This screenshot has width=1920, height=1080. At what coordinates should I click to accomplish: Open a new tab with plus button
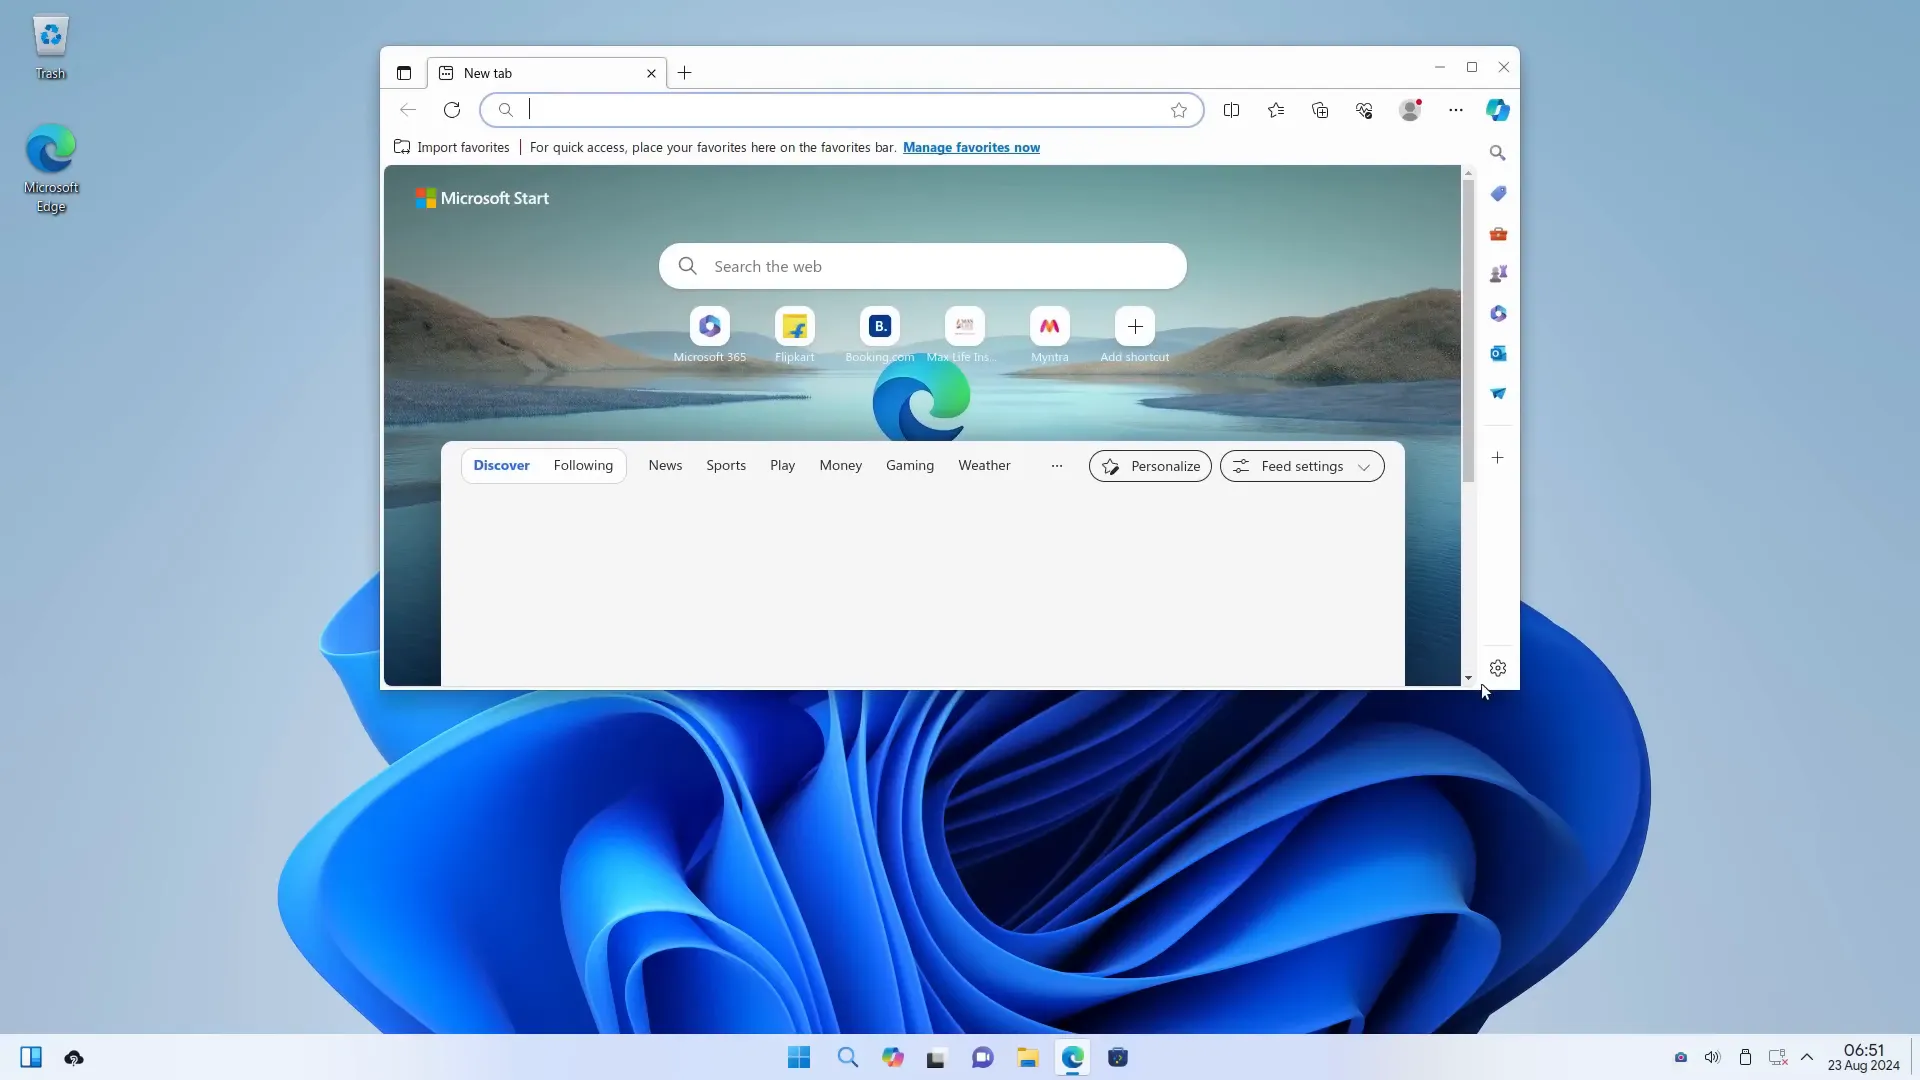pos(684,73)
